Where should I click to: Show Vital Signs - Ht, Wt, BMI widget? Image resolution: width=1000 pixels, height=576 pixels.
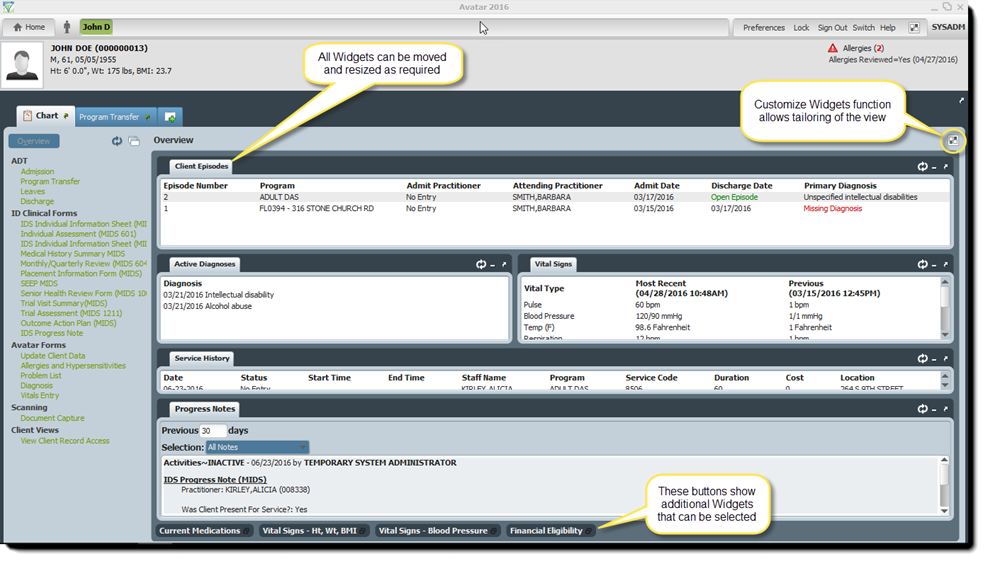point(314,531)
